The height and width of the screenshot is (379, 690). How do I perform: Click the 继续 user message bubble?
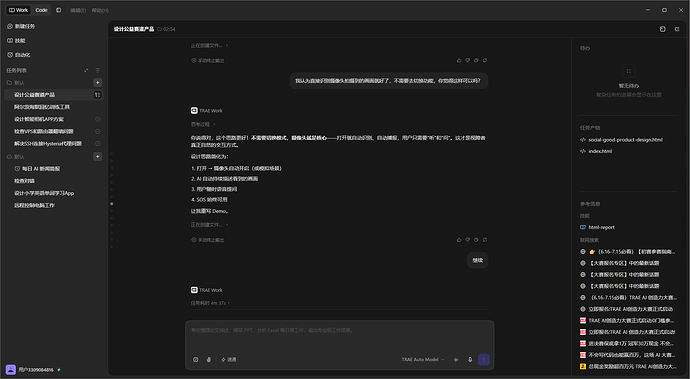point(477,260)
